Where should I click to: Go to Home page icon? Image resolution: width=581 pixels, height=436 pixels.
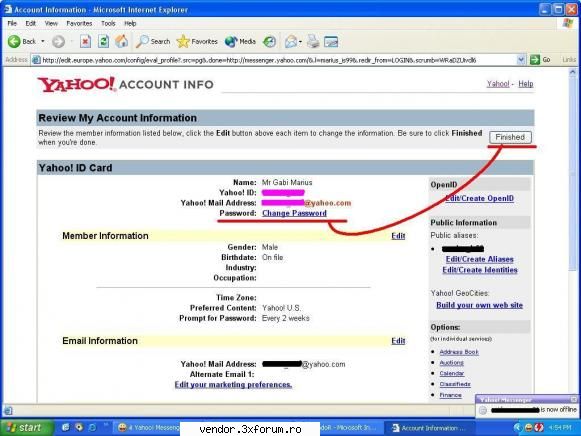[x=121, y=41]
